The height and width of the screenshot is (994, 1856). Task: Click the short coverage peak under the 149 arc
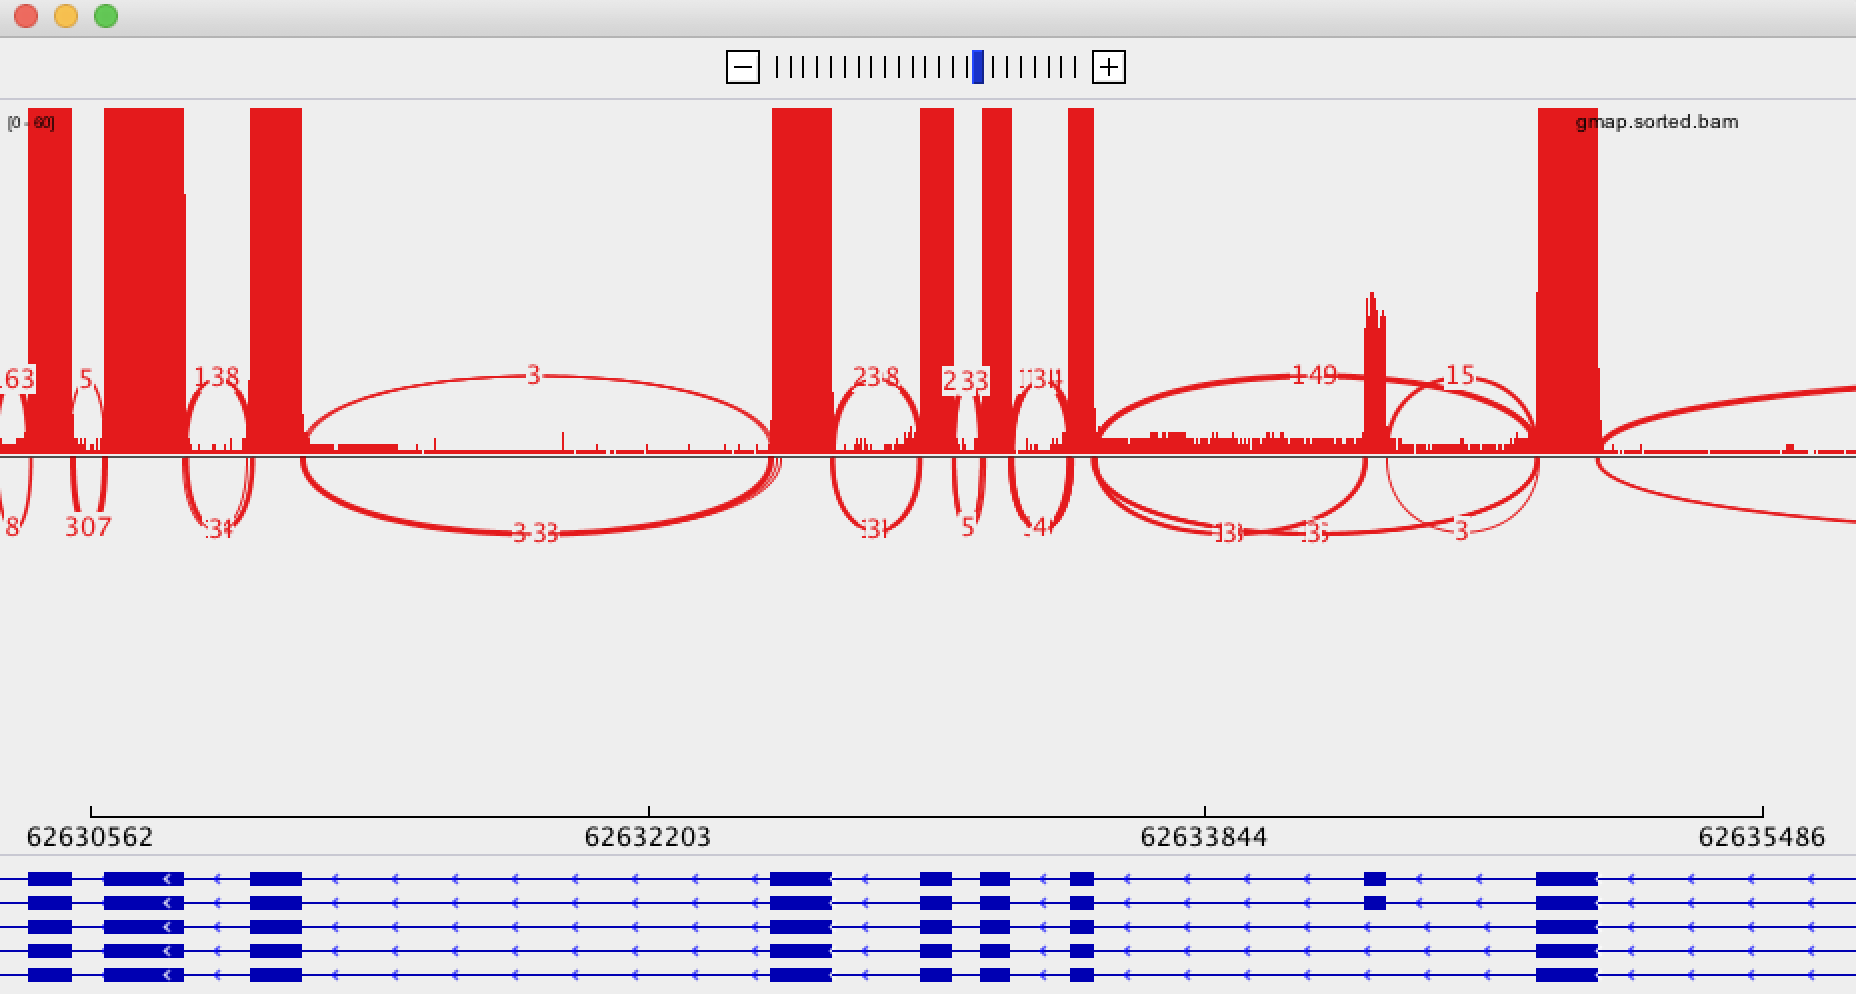click(1375, 372)
